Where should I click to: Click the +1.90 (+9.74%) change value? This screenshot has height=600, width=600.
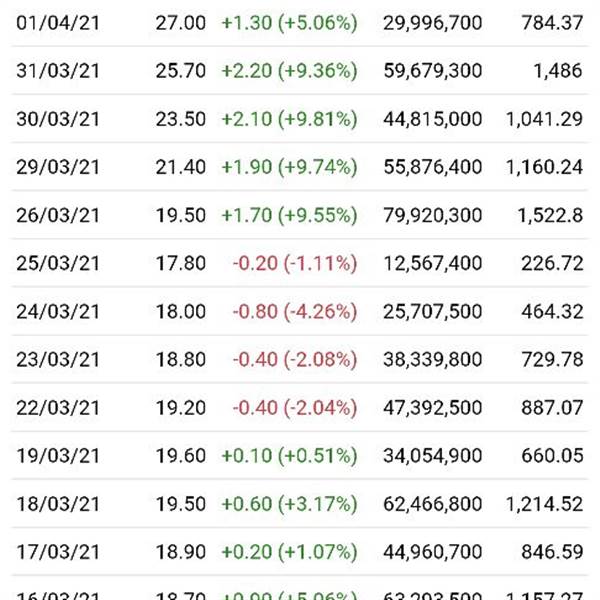point(289,167)
